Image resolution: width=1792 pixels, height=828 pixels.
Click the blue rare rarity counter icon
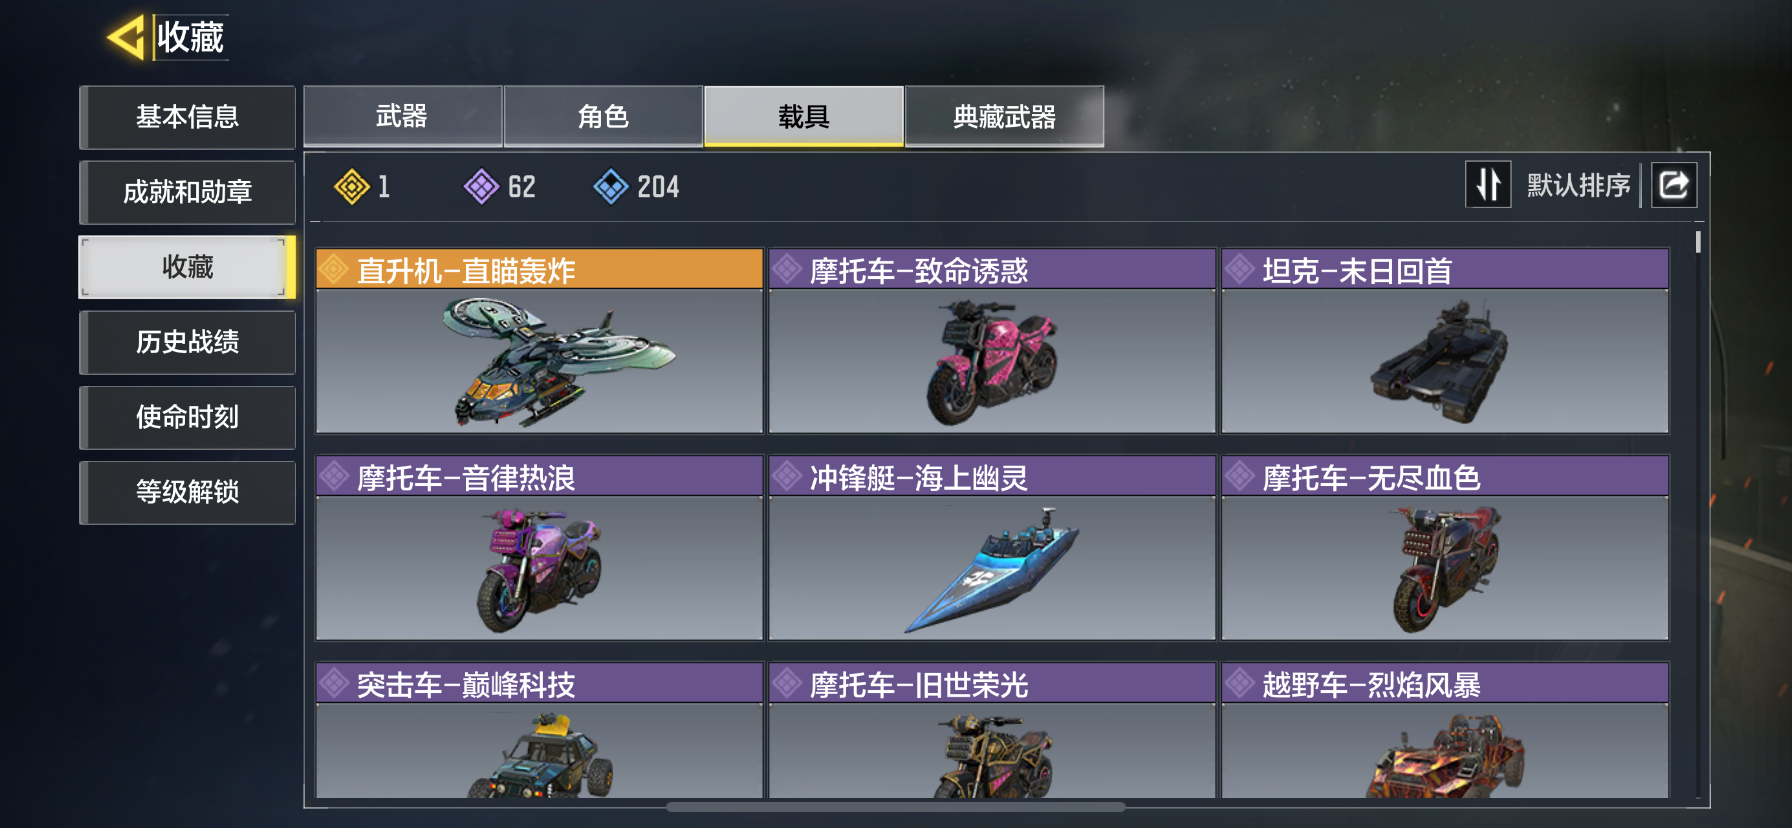(x=610, y=187)
